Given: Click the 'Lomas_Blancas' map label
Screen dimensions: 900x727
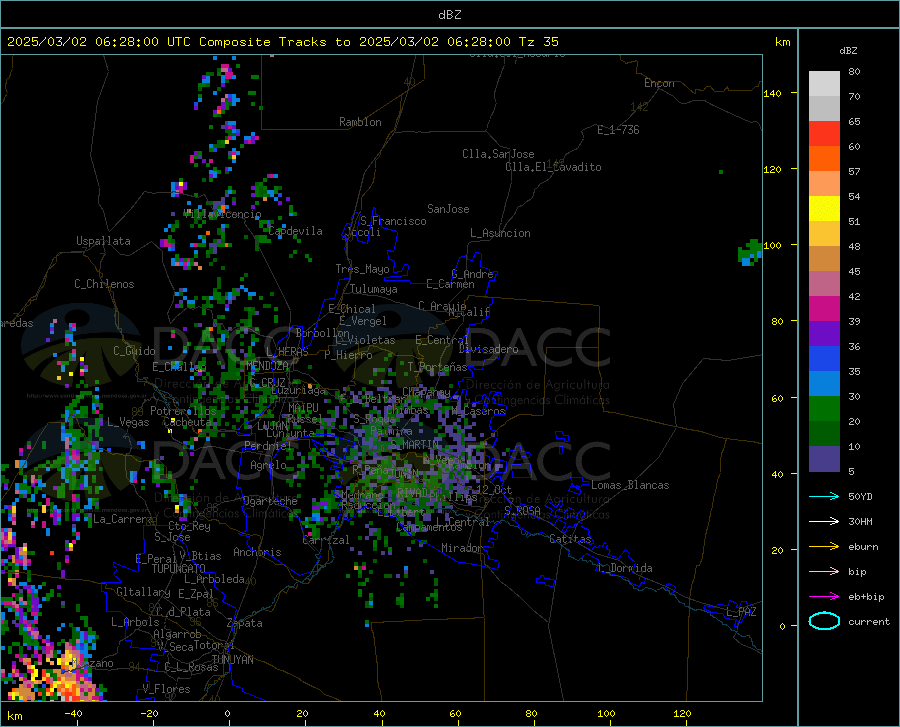Looking at the screenshot, I should pyautogui.click(x=630, y=485).
